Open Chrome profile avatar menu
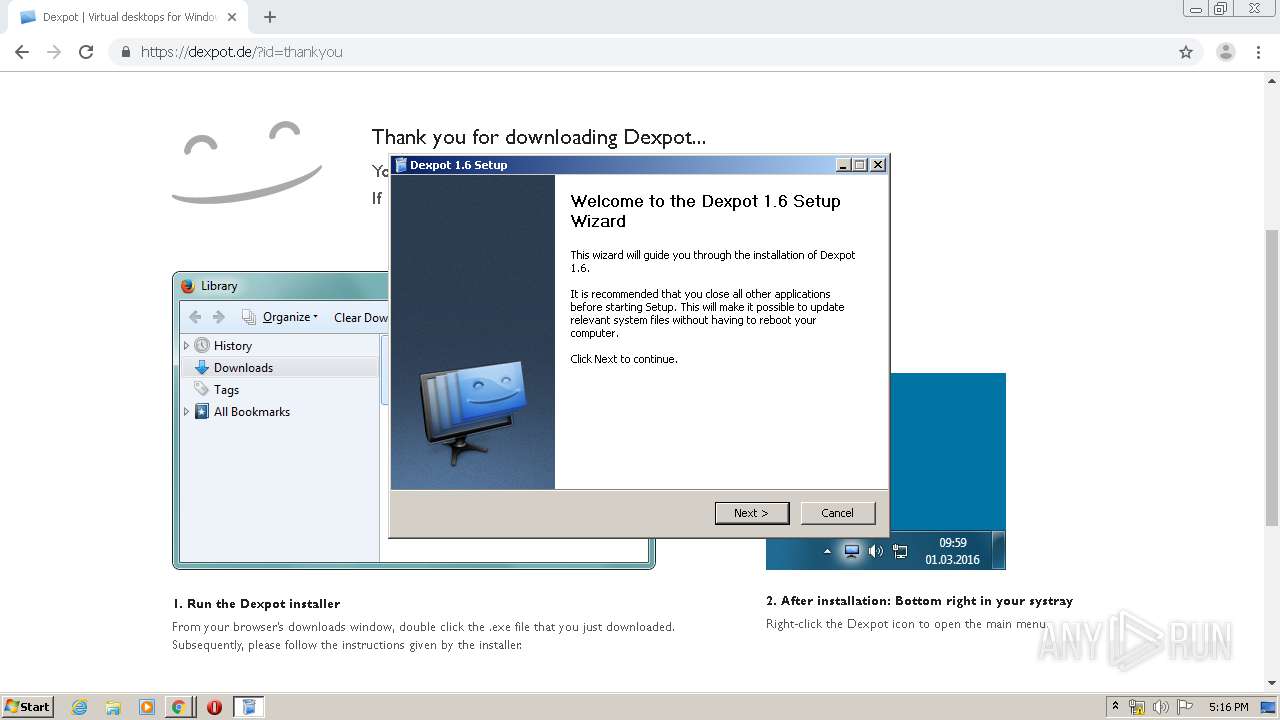Screen dimensions: 1280x720 [x=1226, y=52]
